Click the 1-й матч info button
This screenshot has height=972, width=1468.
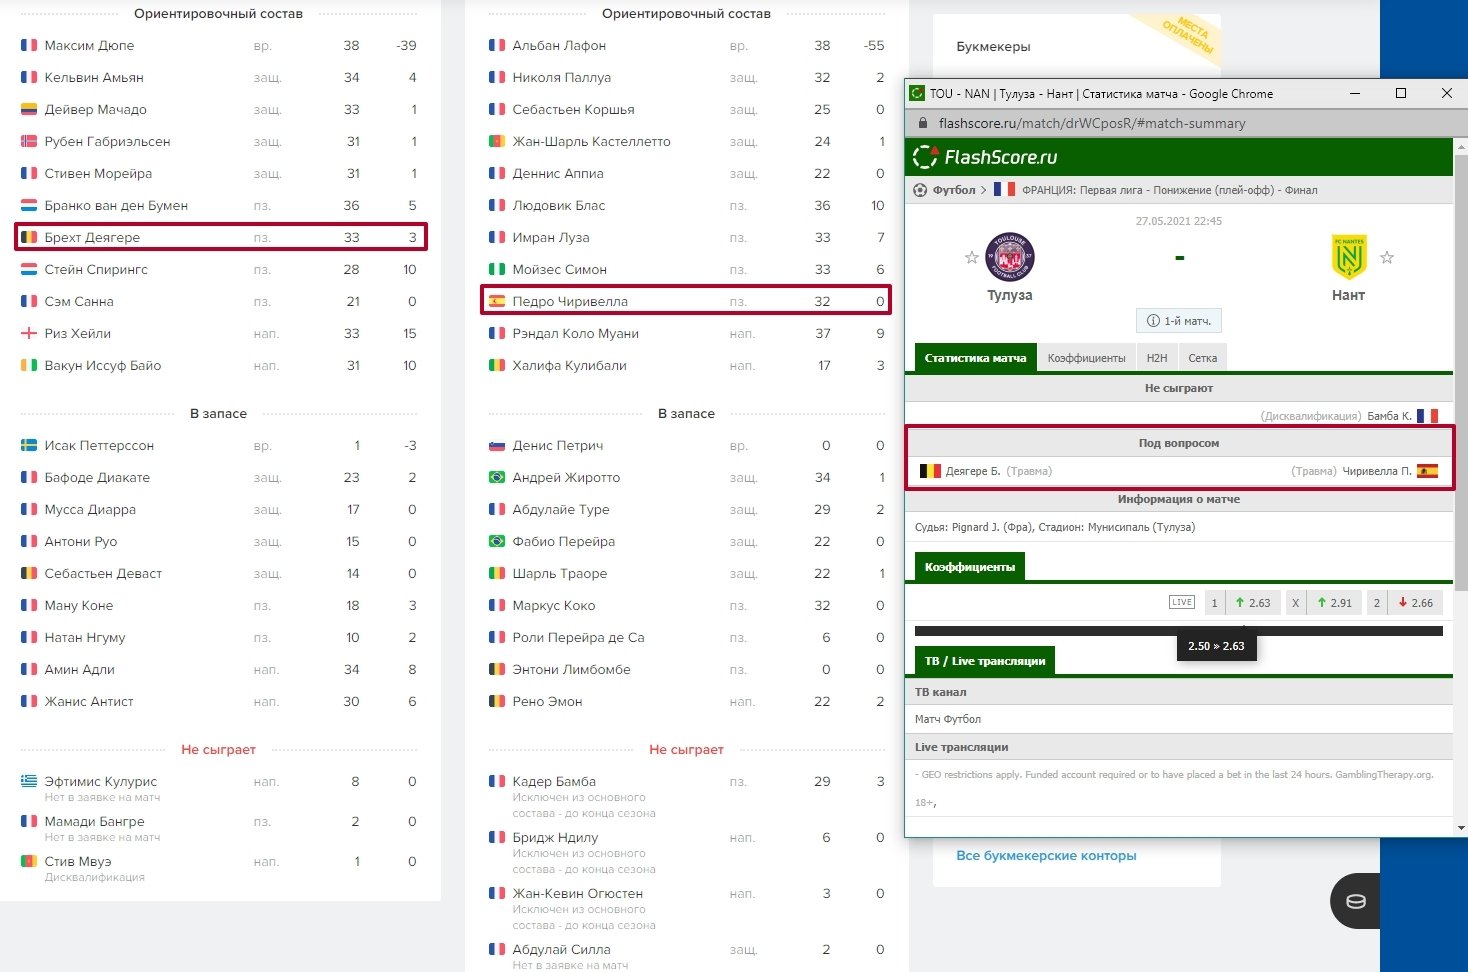point(1179,321)
